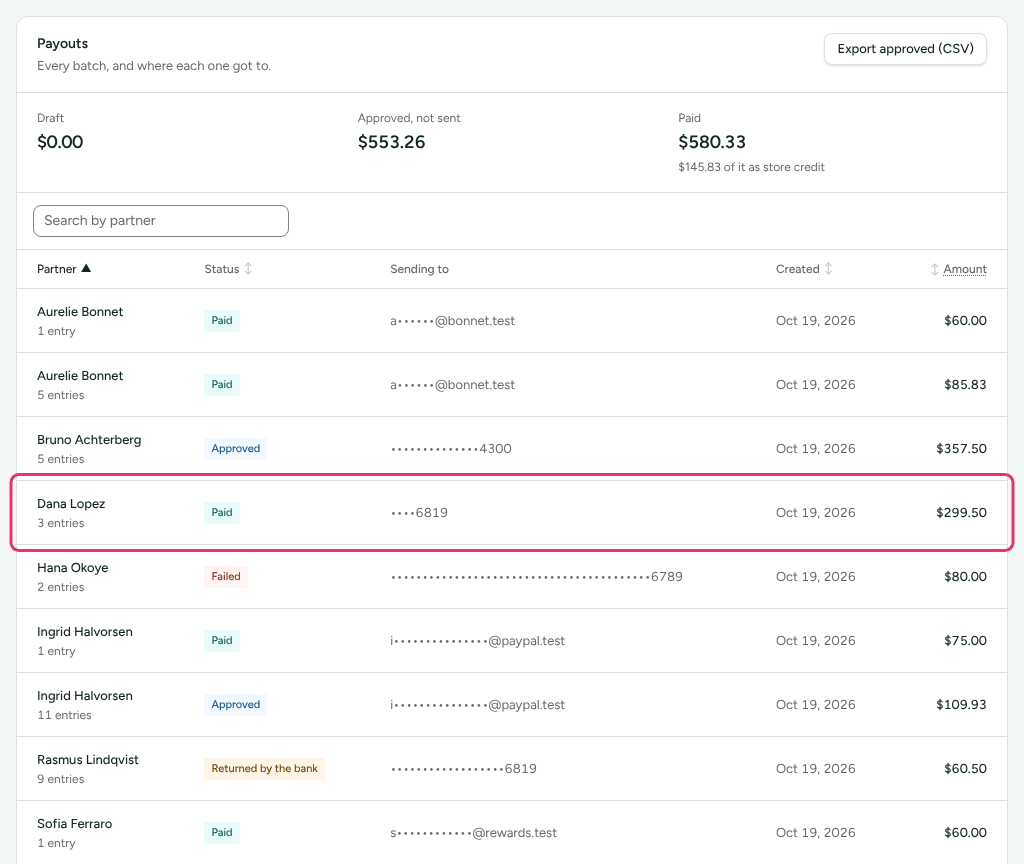The image size is (1024, 864).
Task: Open Aurelie Bonnet's 1 entry payout row
Action: point(512,321)
